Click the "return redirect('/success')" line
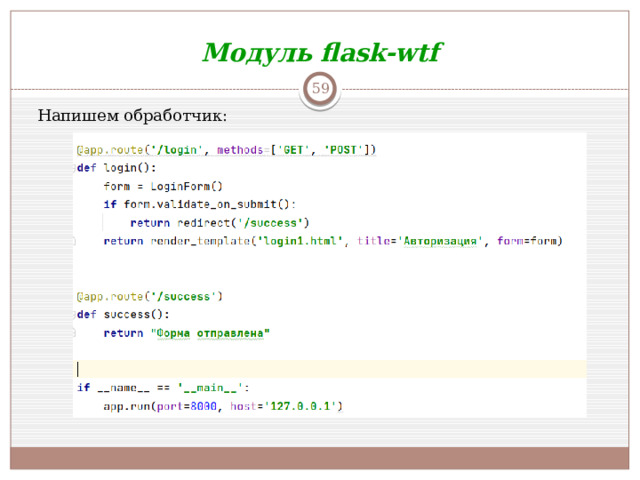Viewport: 640px width, 480px height. [220, 223]
